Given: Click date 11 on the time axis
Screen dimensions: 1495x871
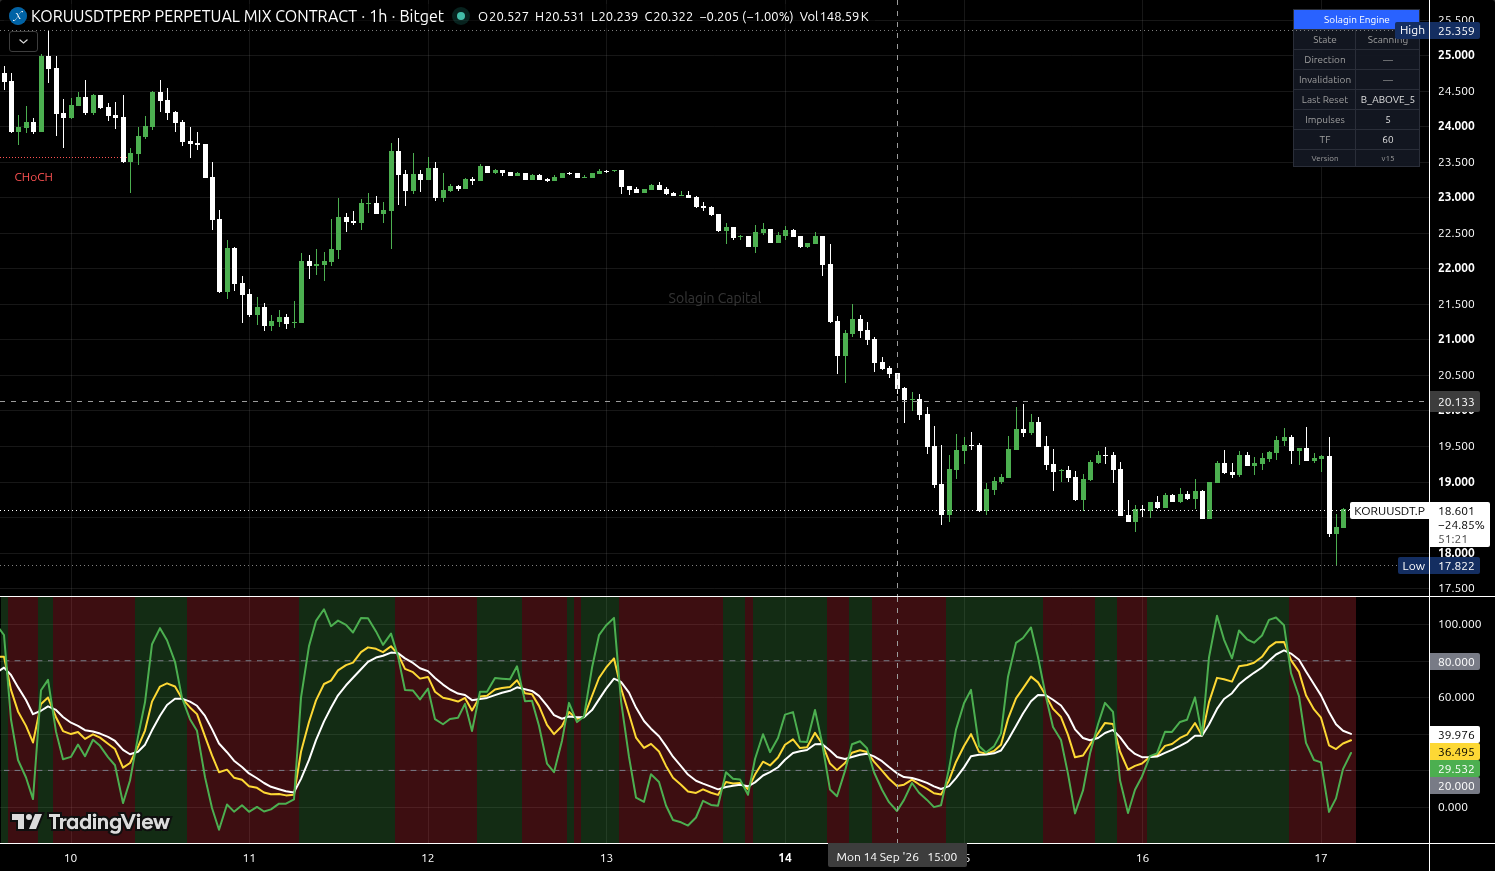Looking at the screenshot, I should [249, 858].
